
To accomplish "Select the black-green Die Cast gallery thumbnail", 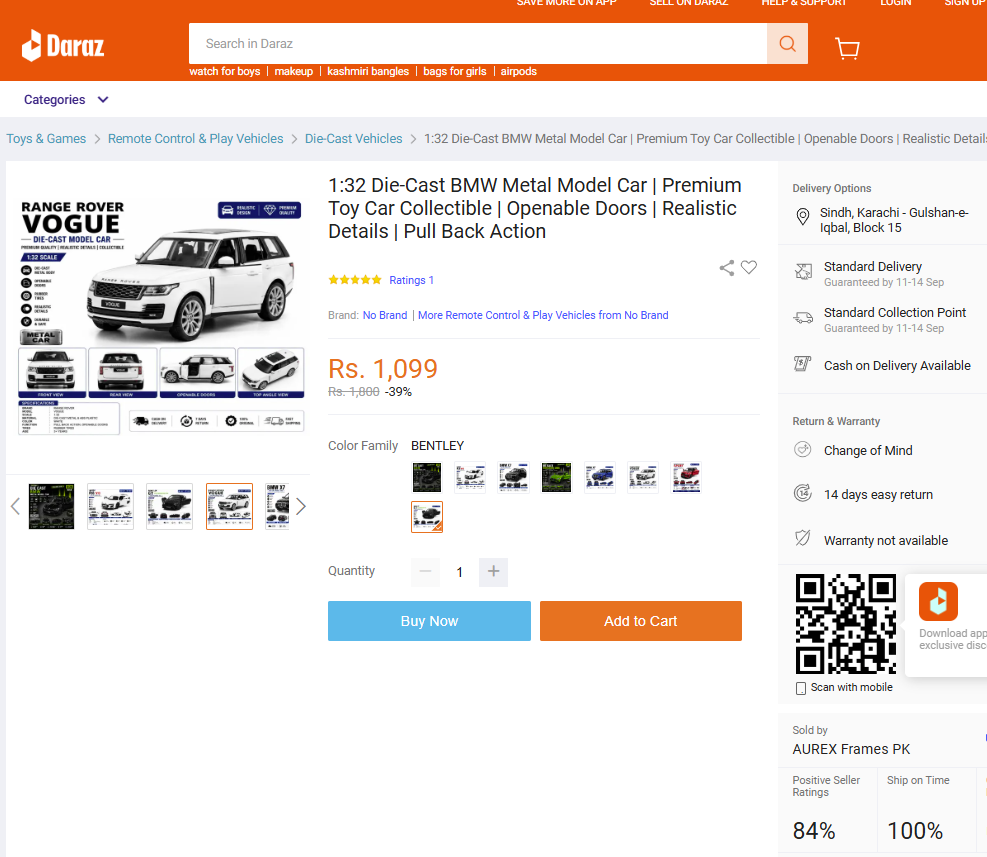I will (51, 506).
